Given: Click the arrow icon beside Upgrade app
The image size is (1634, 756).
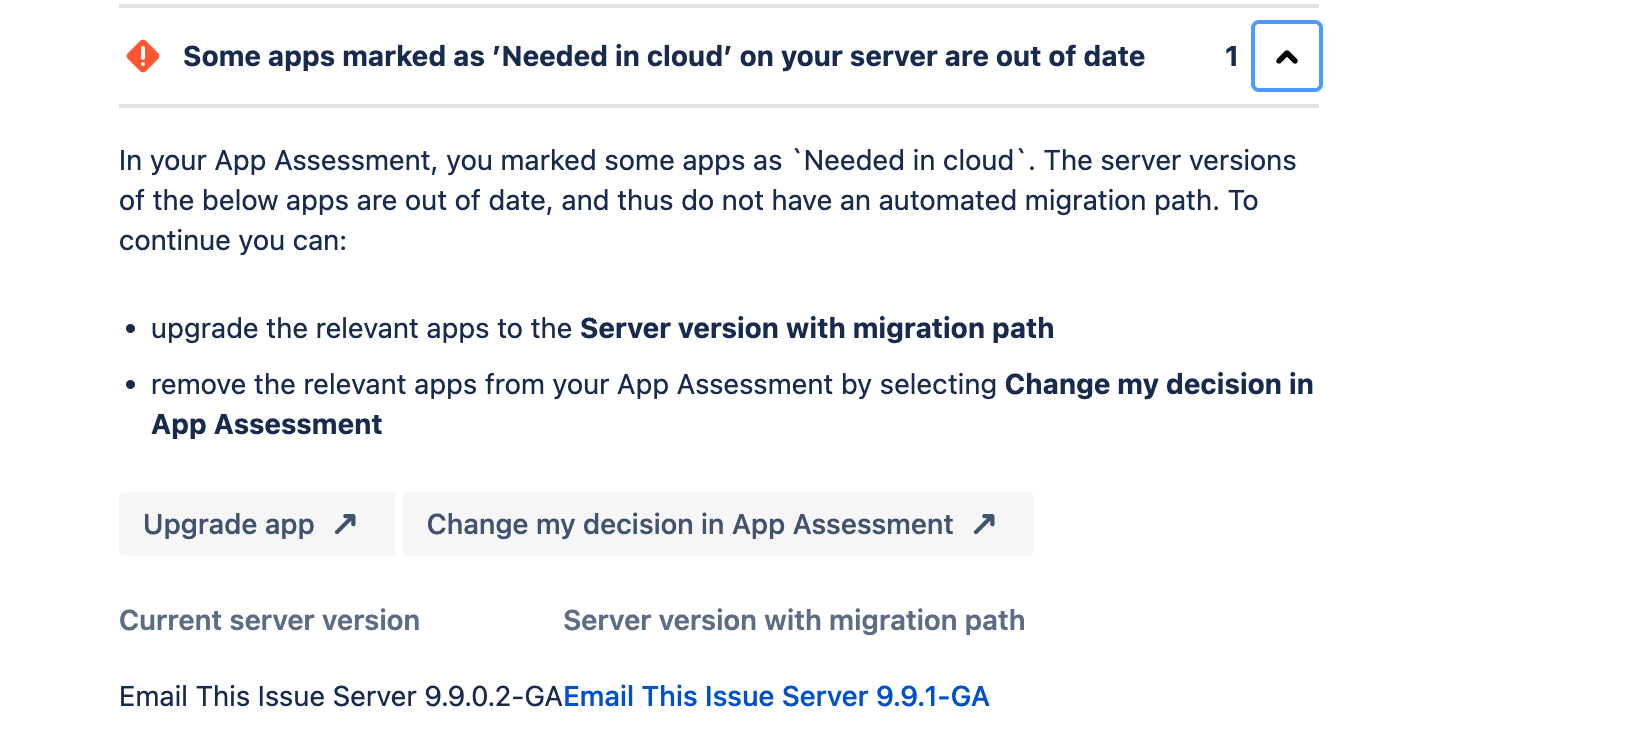Looking at the screenshot, I should pyautogui.click(x=345, y=524).
